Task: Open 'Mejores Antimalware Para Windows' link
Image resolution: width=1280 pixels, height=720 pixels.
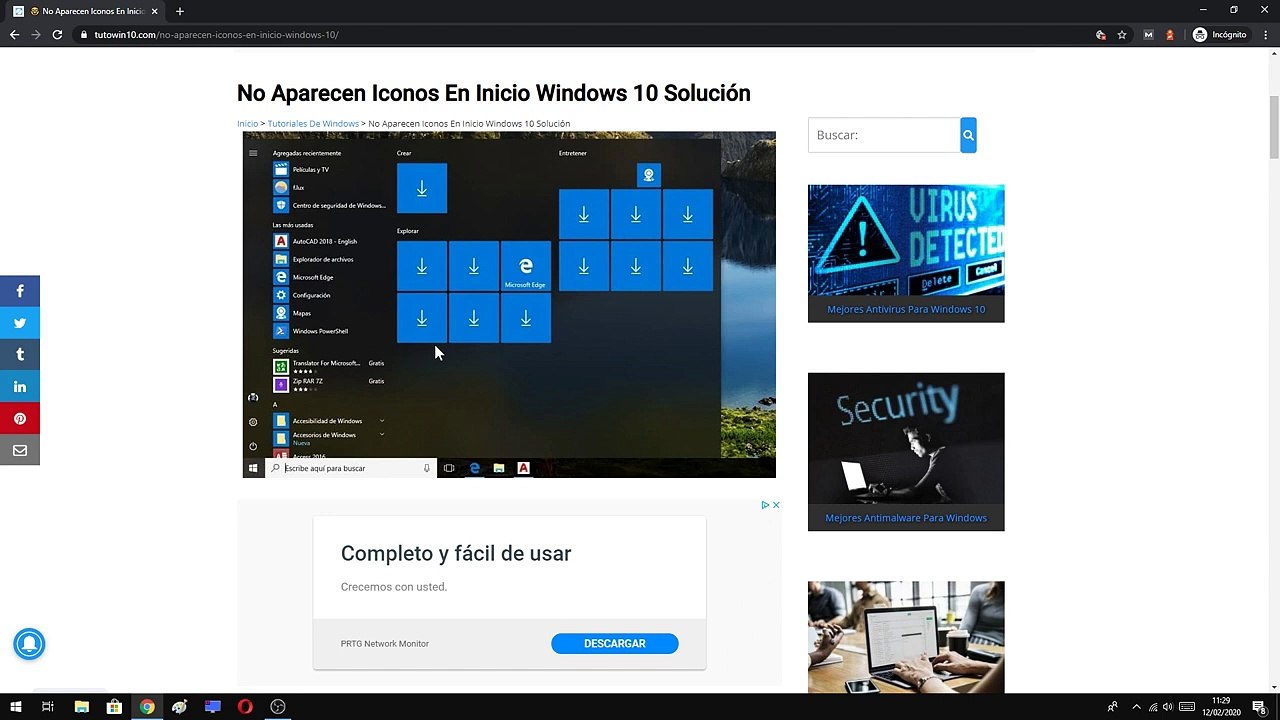Action: point(906,518)
